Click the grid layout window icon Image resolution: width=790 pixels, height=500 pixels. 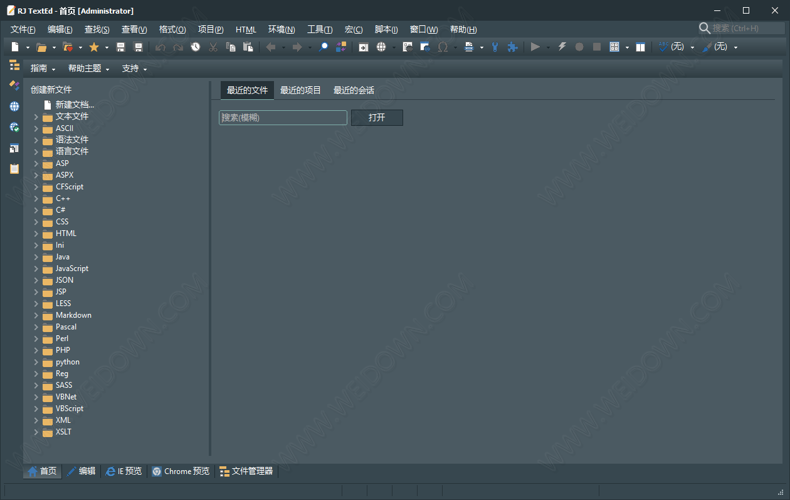point(614,47)
